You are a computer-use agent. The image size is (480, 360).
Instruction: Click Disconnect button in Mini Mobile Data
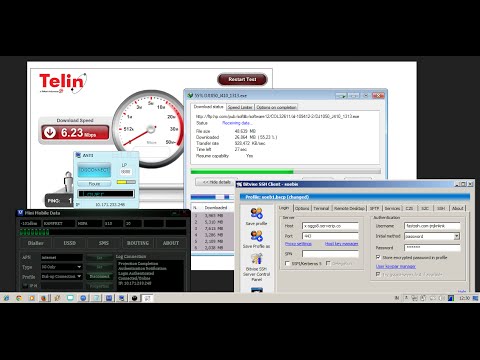99,276
